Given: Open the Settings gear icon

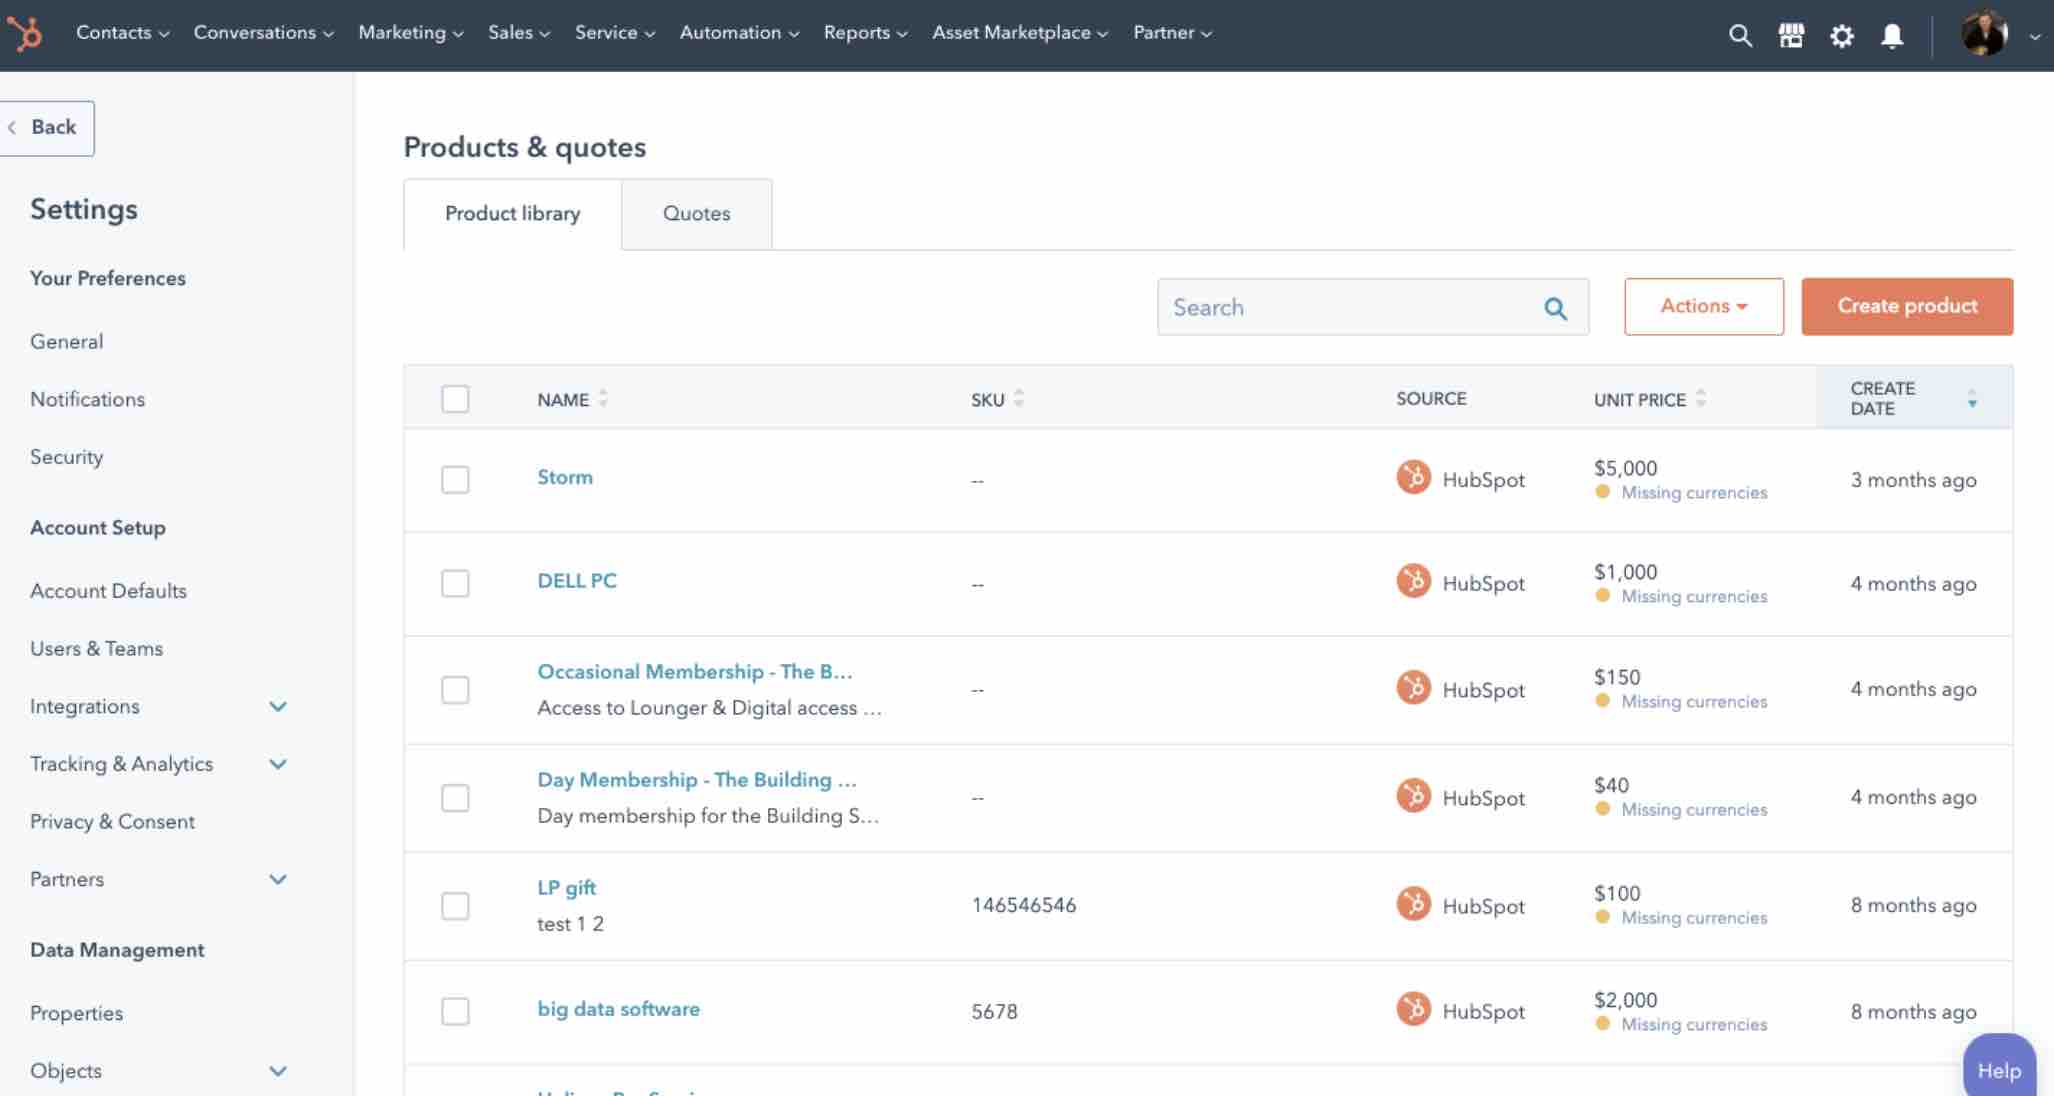Looking at the screenshot, I should (1843, 35).
